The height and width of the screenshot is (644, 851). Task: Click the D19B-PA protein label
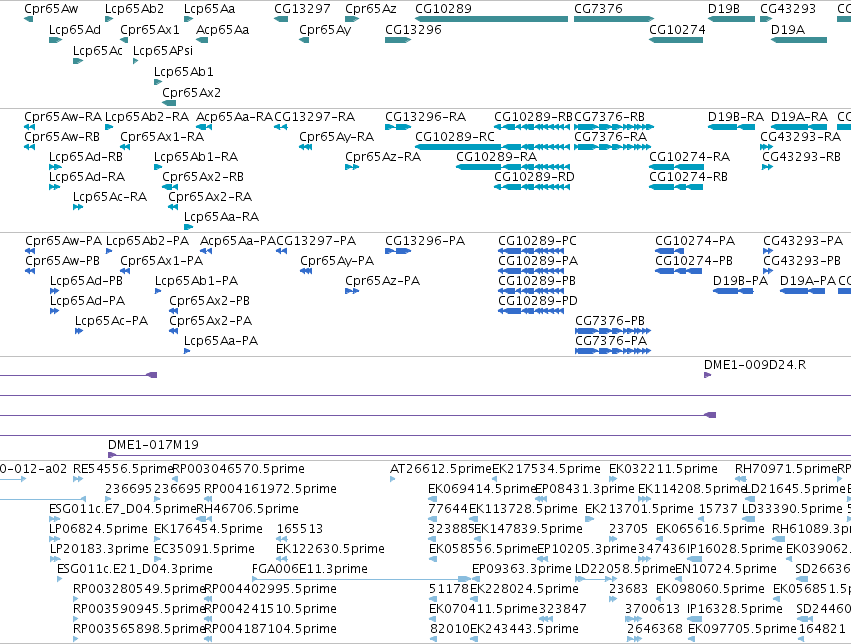(740, 281)
